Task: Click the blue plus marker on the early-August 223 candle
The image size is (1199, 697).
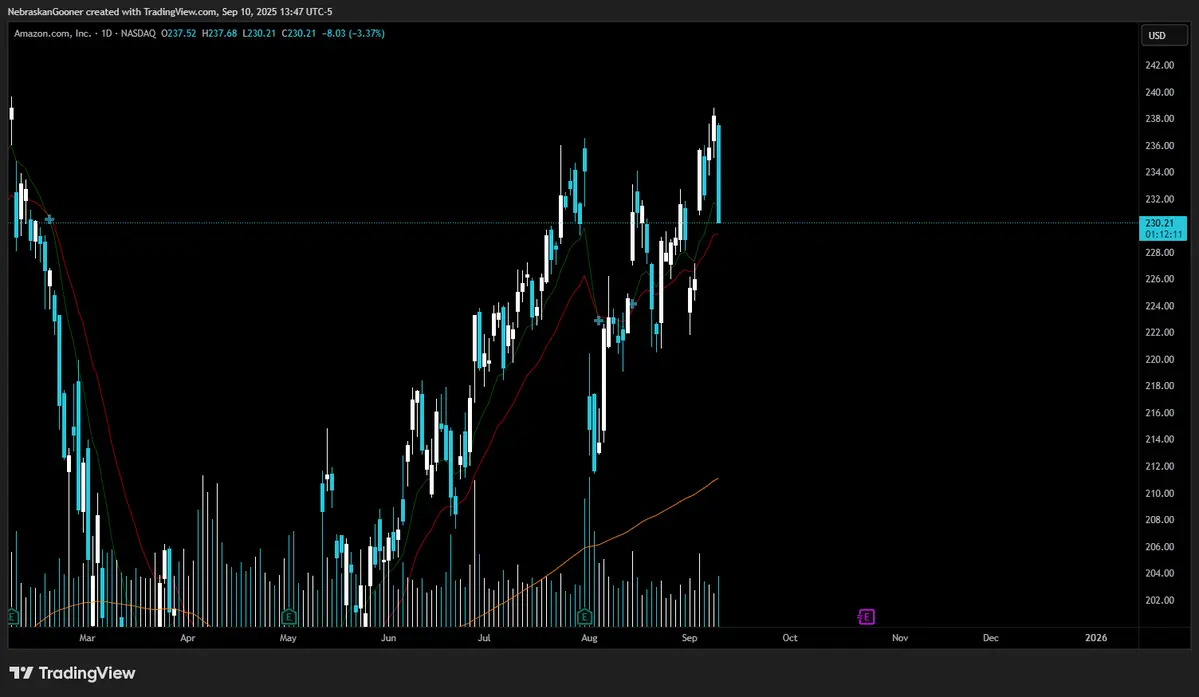Action: tap(599, 321)
